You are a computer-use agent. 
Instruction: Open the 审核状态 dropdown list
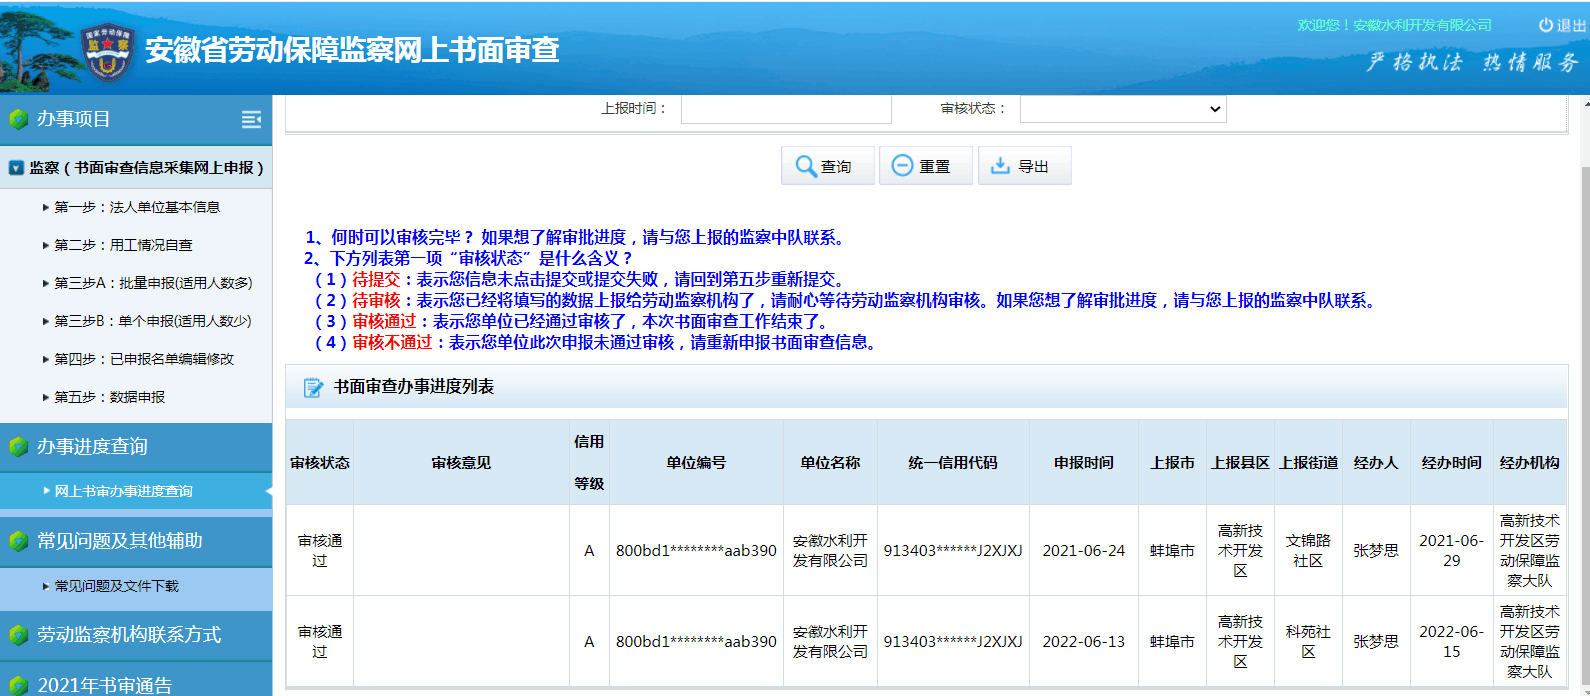pyautogui.click(x=1122, y=109)
